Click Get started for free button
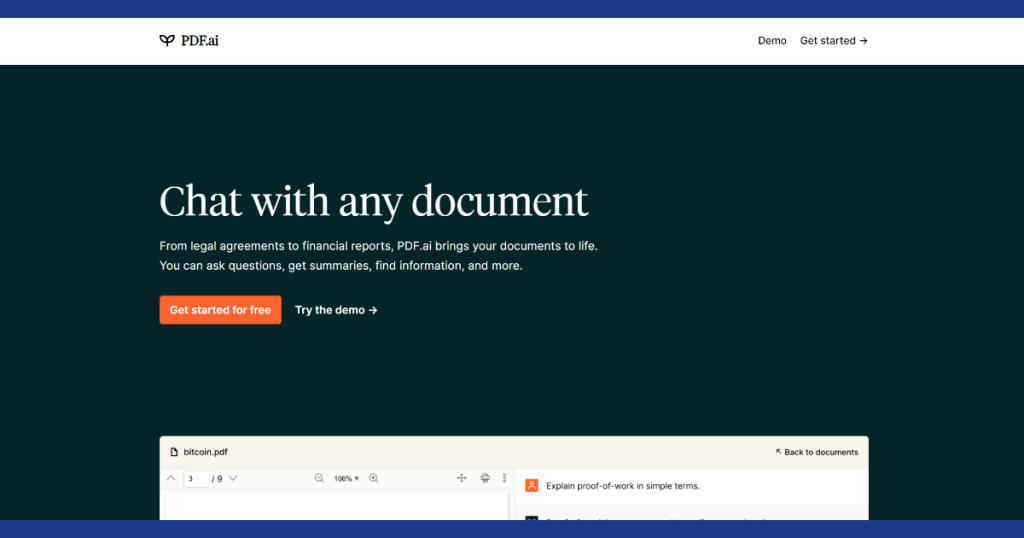Screen dimensions: 1024x538 [220, 310]
